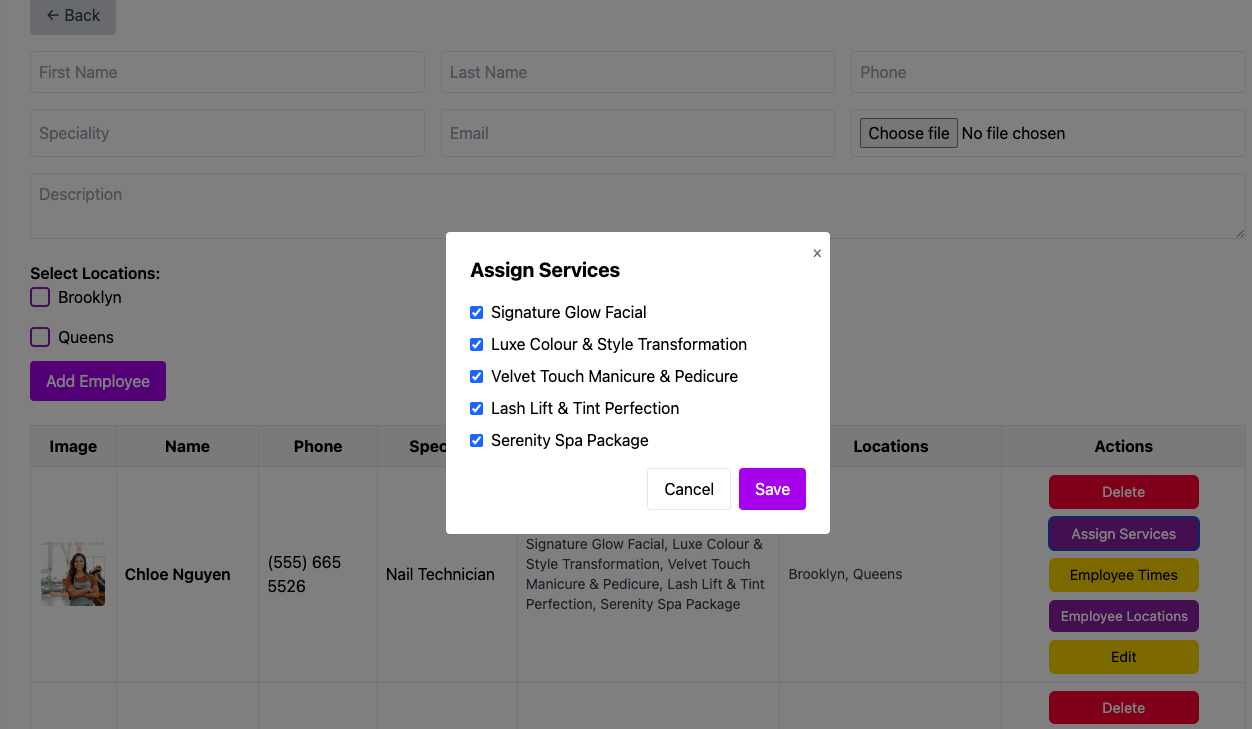1252x729 pixels.
Task: Uncheck Velvet Touch Manicure & Pedicure
Action: pyautogui.click(x=477, y=377)
